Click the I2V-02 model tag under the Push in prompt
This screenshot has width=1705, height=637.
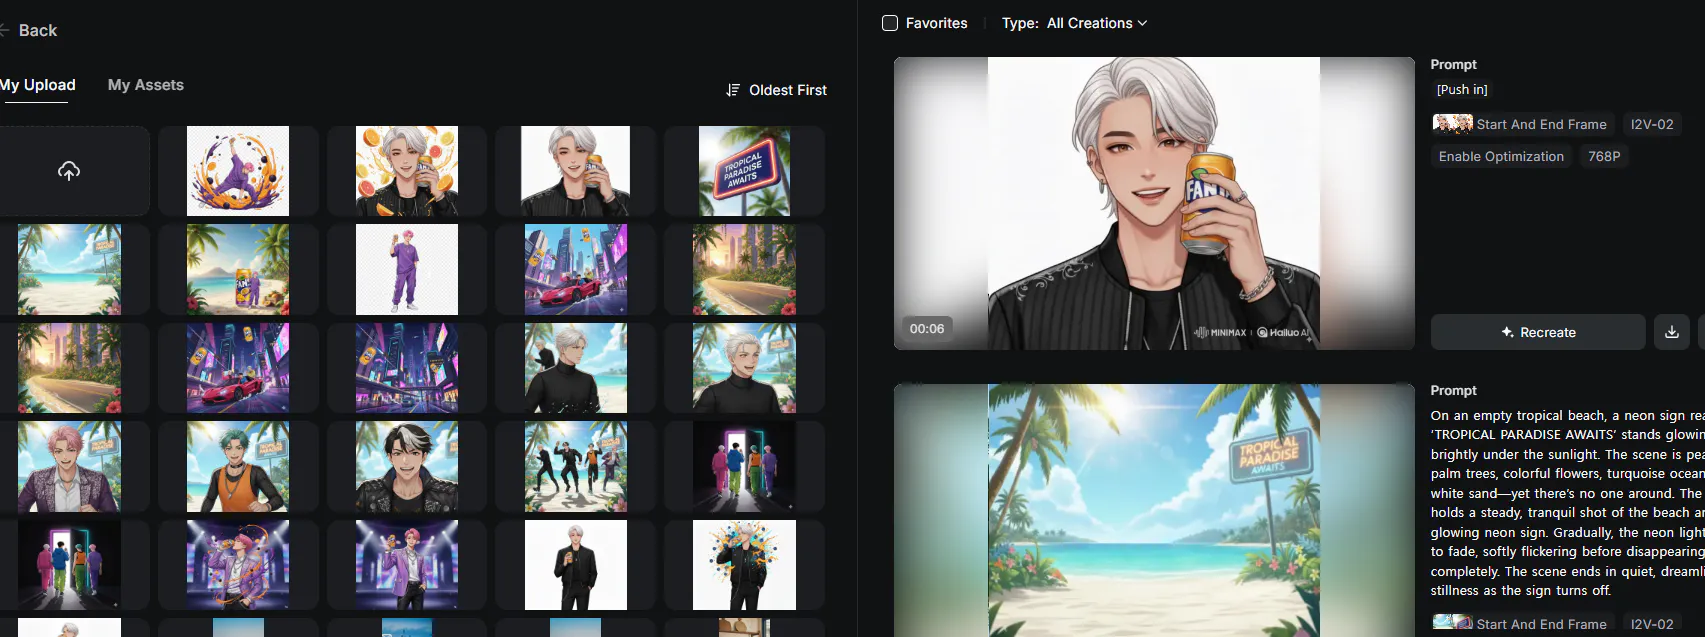1652,124
